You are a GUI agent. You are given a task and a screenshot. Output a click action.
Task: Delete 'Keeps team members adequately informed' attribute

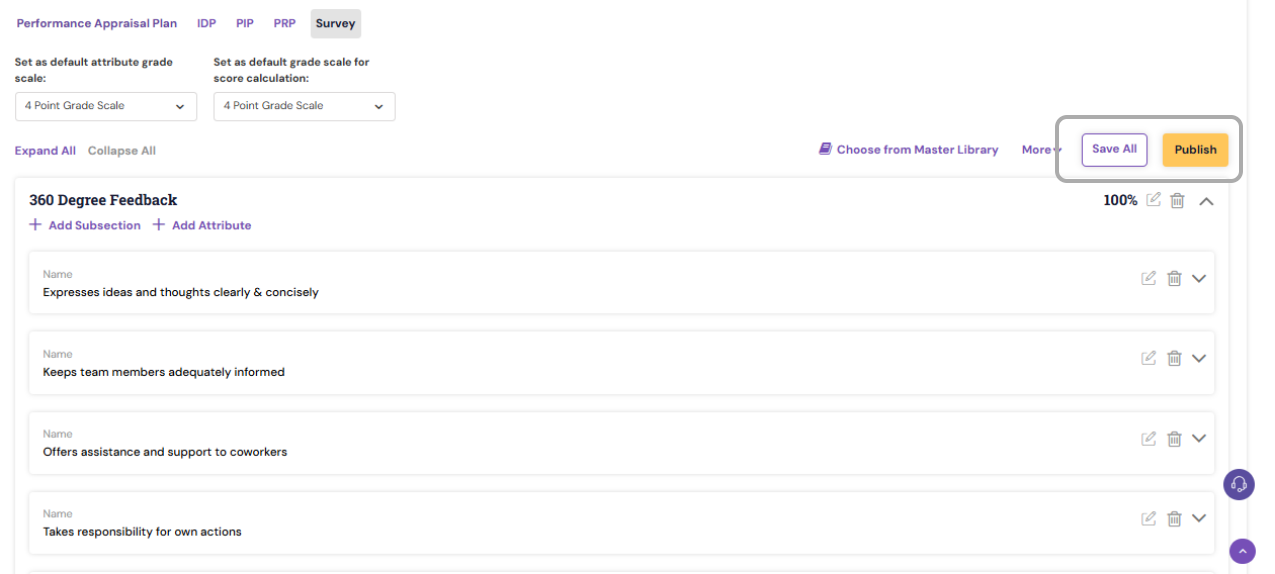1175,358
